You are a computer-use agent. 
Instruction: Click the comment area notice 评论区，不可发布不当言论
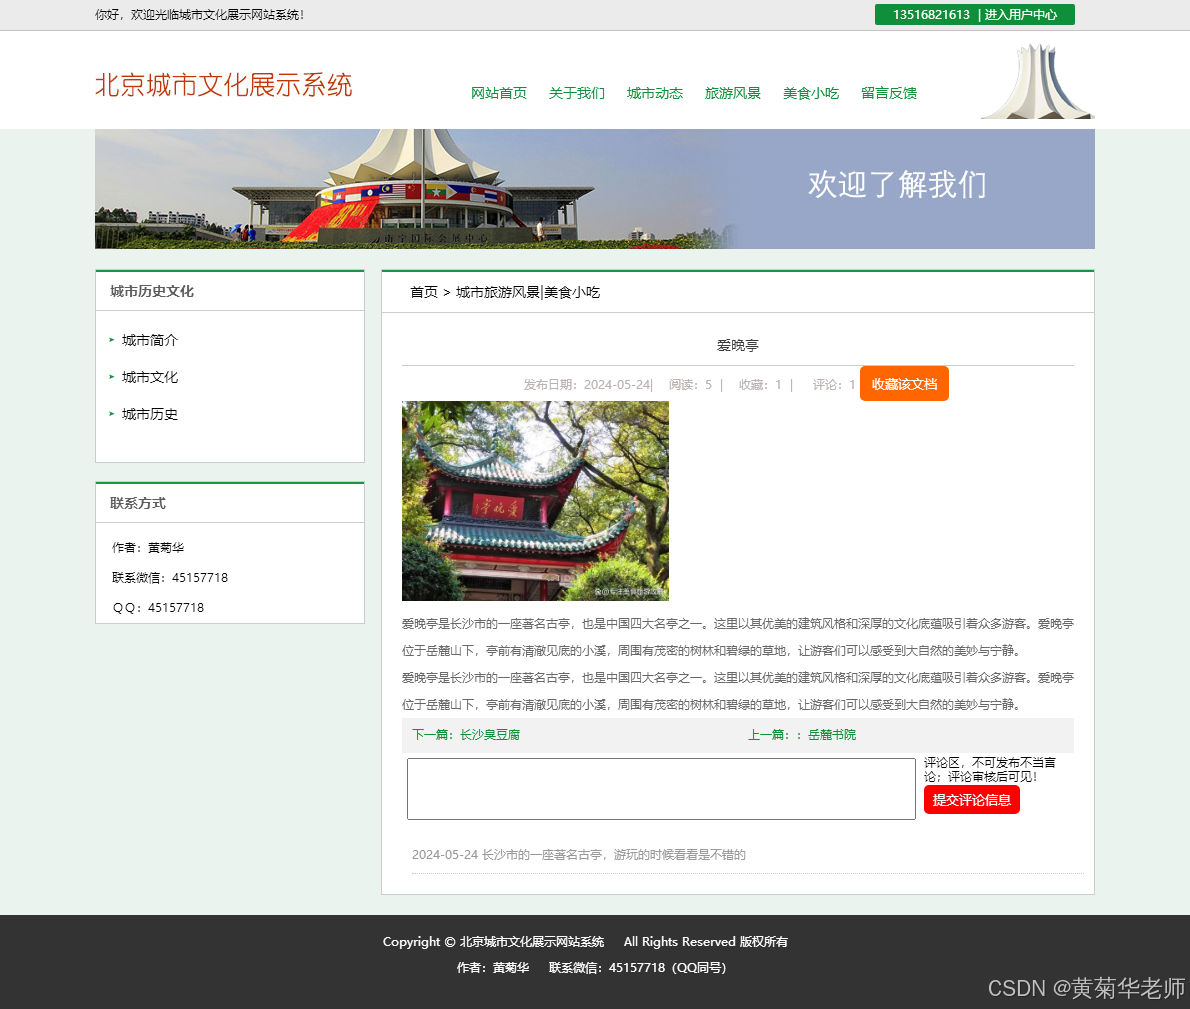tap(990, 769)
